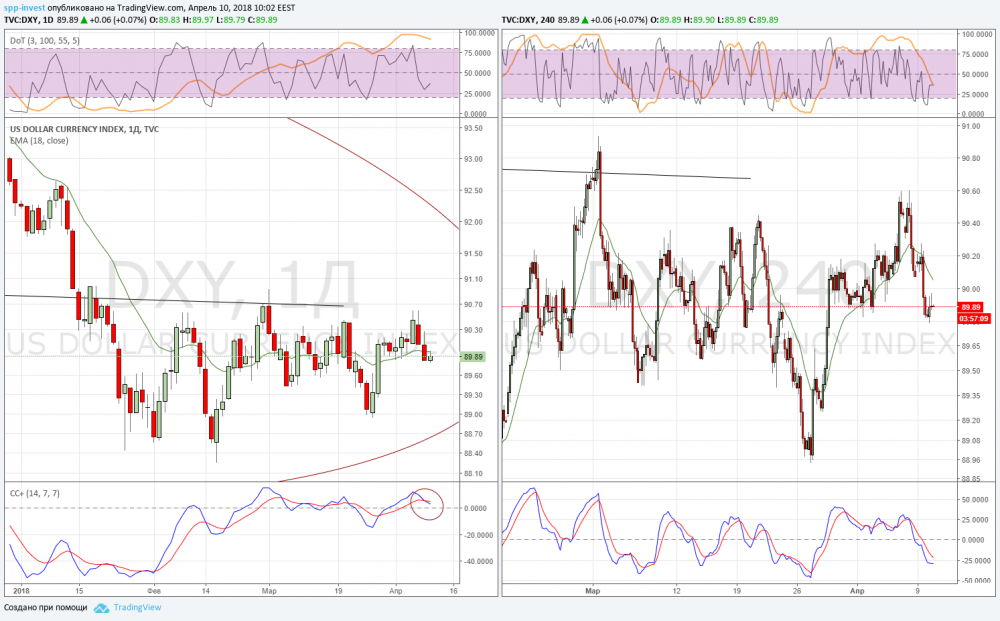
Task: Click green 89.89 price label on daily chart
Action: click(473, 357)
